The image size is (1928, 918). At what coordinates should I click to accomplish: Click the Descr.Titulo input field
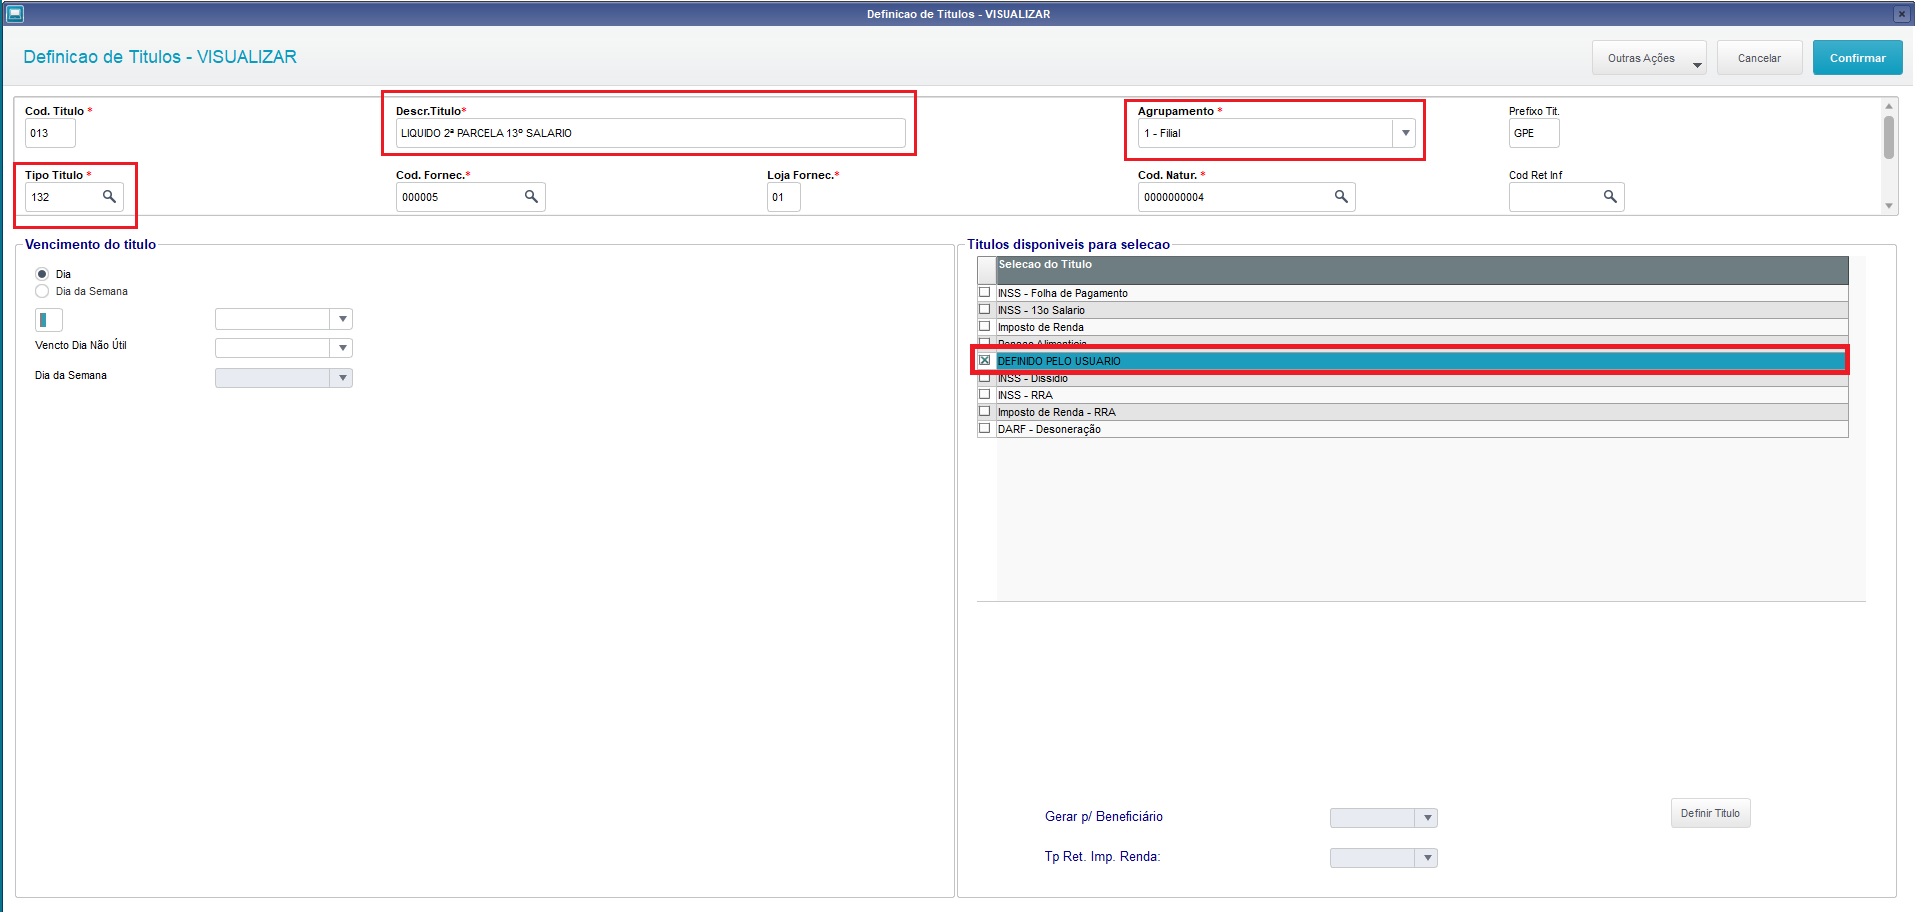pos(650,133)
